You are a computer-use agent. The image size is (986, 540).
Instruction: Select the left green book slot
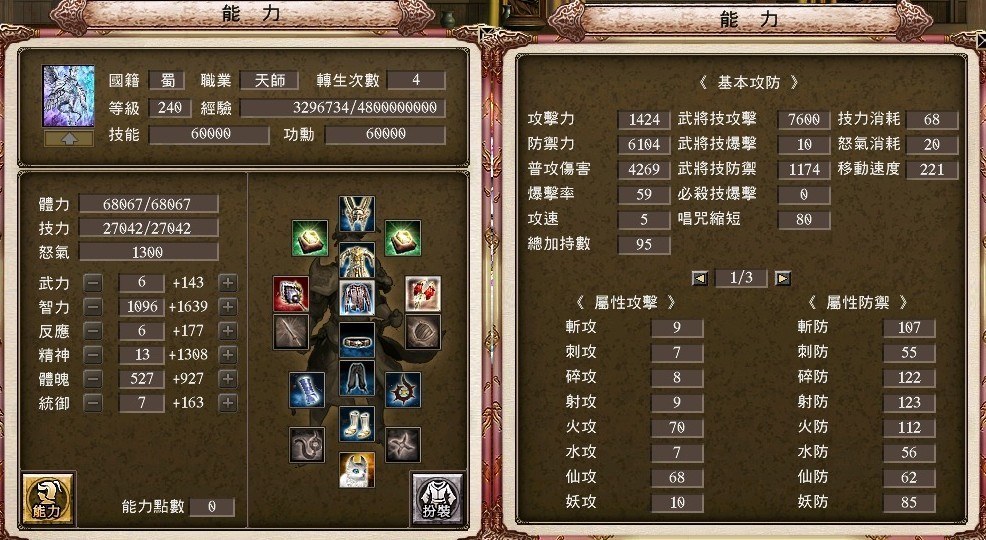click(309, 238)
